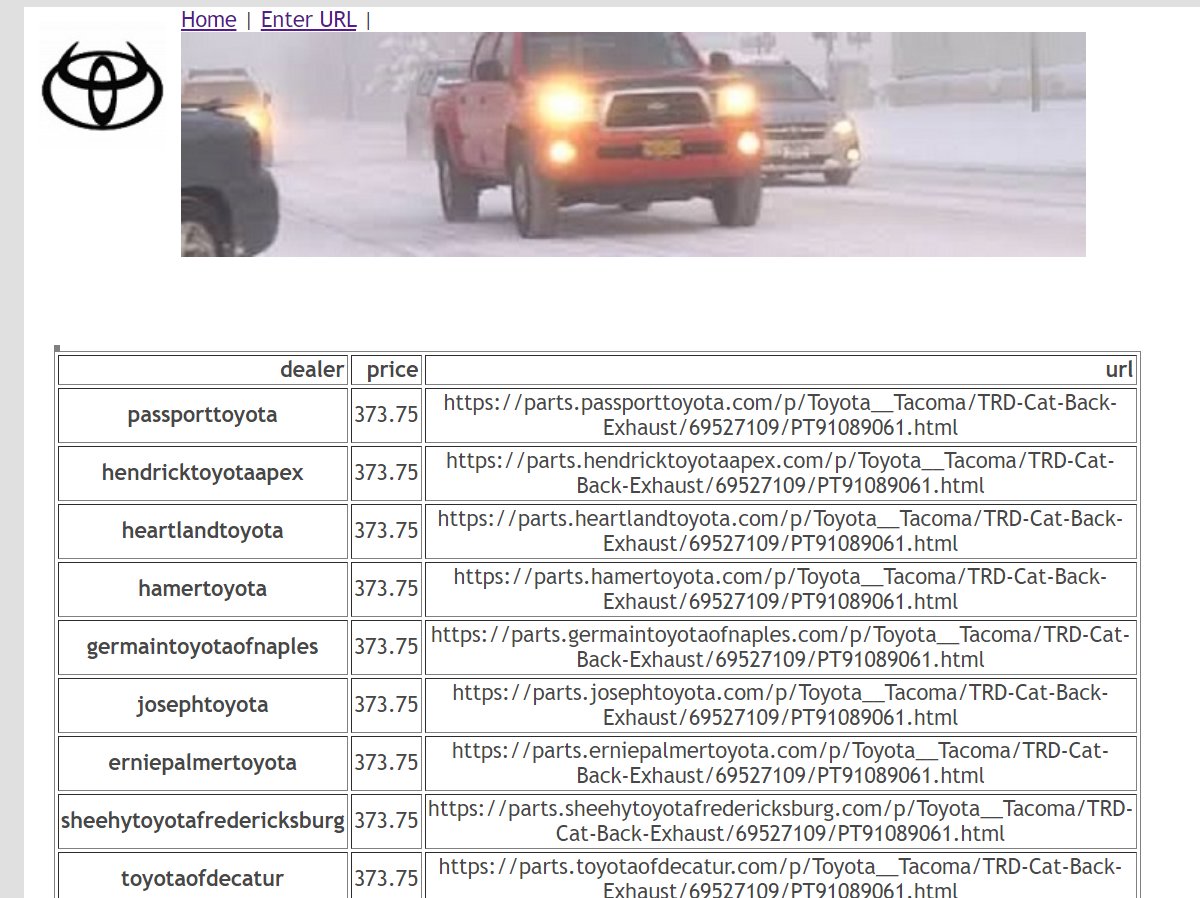The image size is (1200, 898).
Task: Select the heartlandtoyota dealer cell
Action: 203,531
